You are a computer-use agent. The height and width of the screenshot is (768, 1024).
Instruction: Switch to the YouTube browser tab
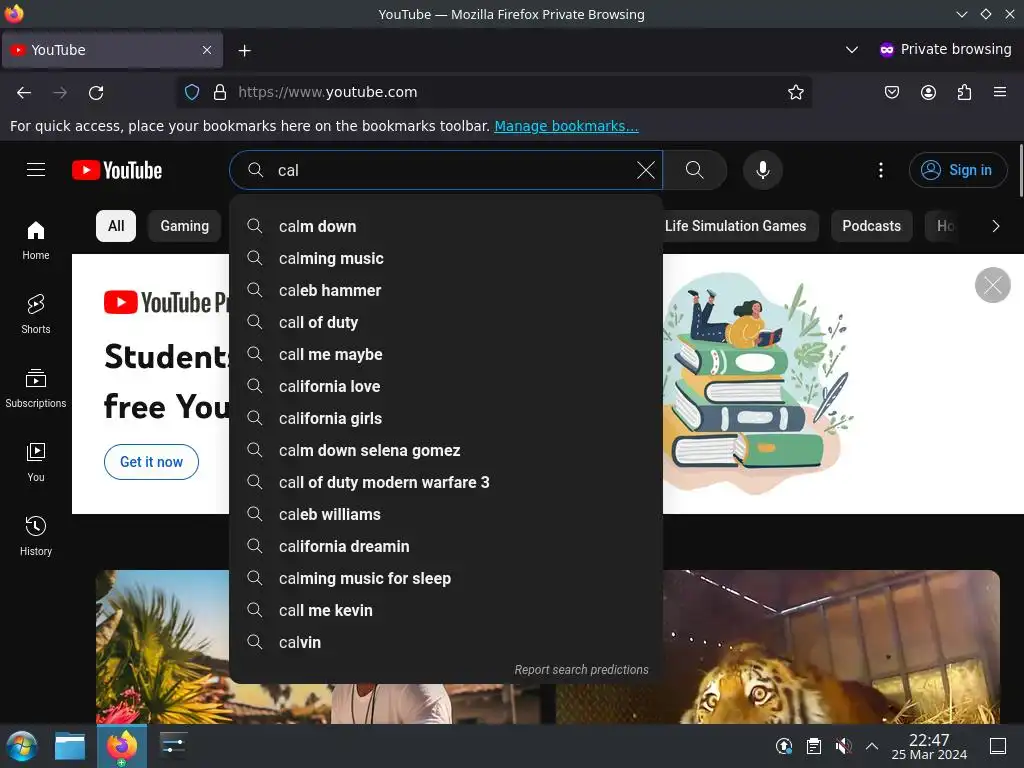[x=112, y=50]
